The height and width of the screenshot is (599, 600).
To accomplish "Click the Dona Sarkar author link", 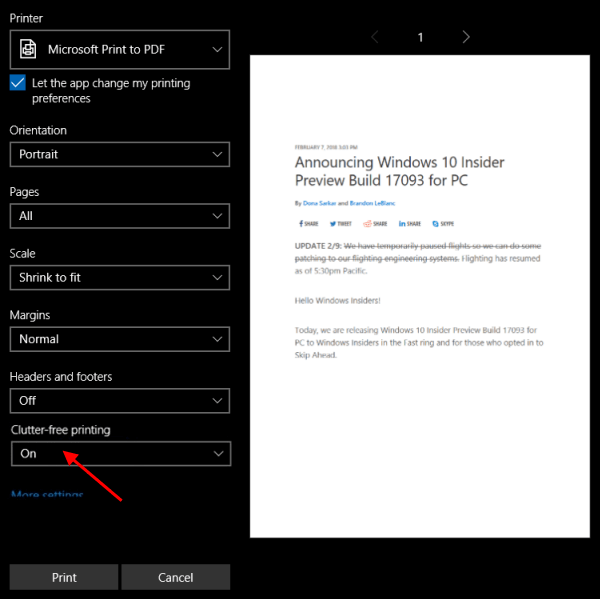I will (x=320, y=203).
